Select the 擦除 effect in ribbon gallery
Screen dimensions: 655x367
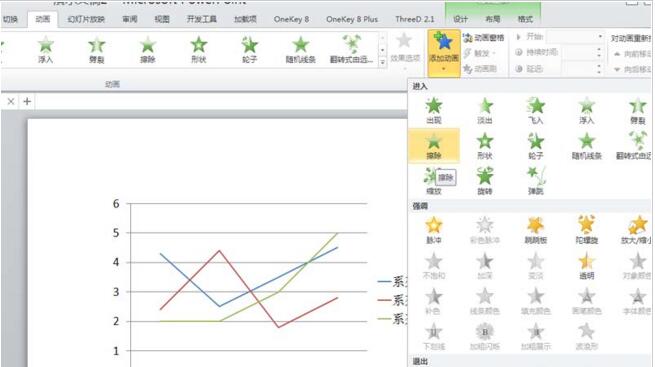click(x=147, y=50)
